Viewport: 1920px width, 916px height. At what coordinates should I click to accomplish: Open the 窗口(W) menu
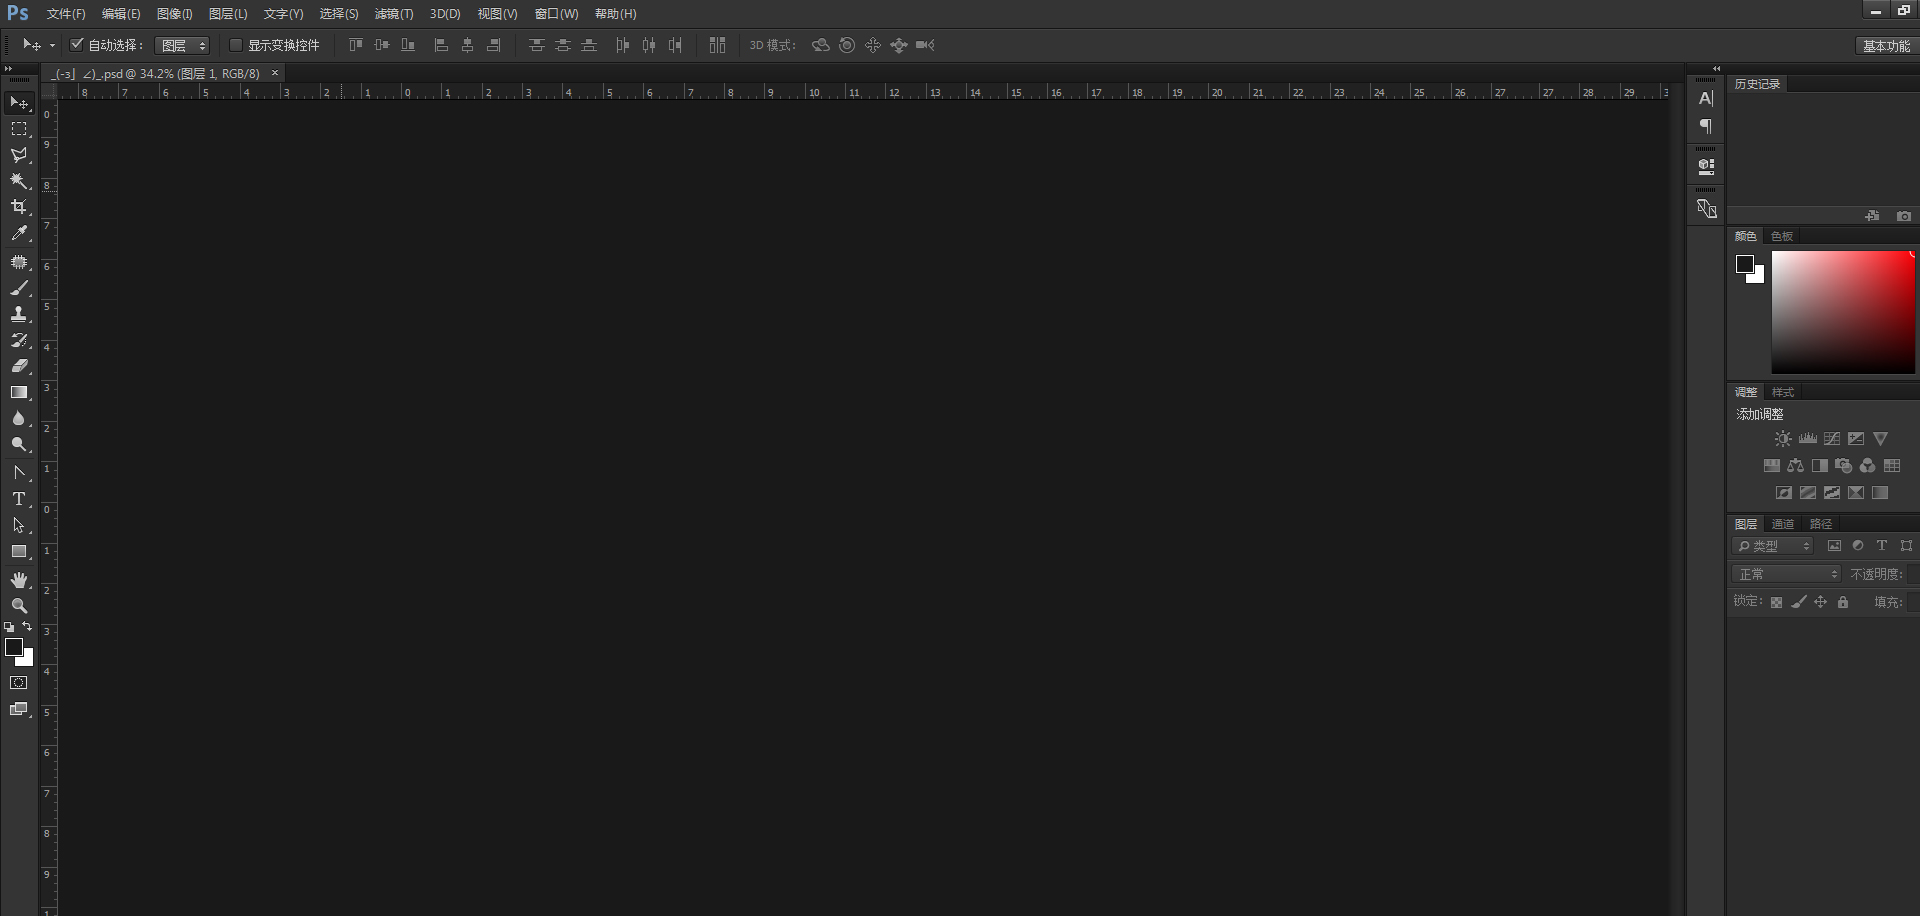pos(557,14)
